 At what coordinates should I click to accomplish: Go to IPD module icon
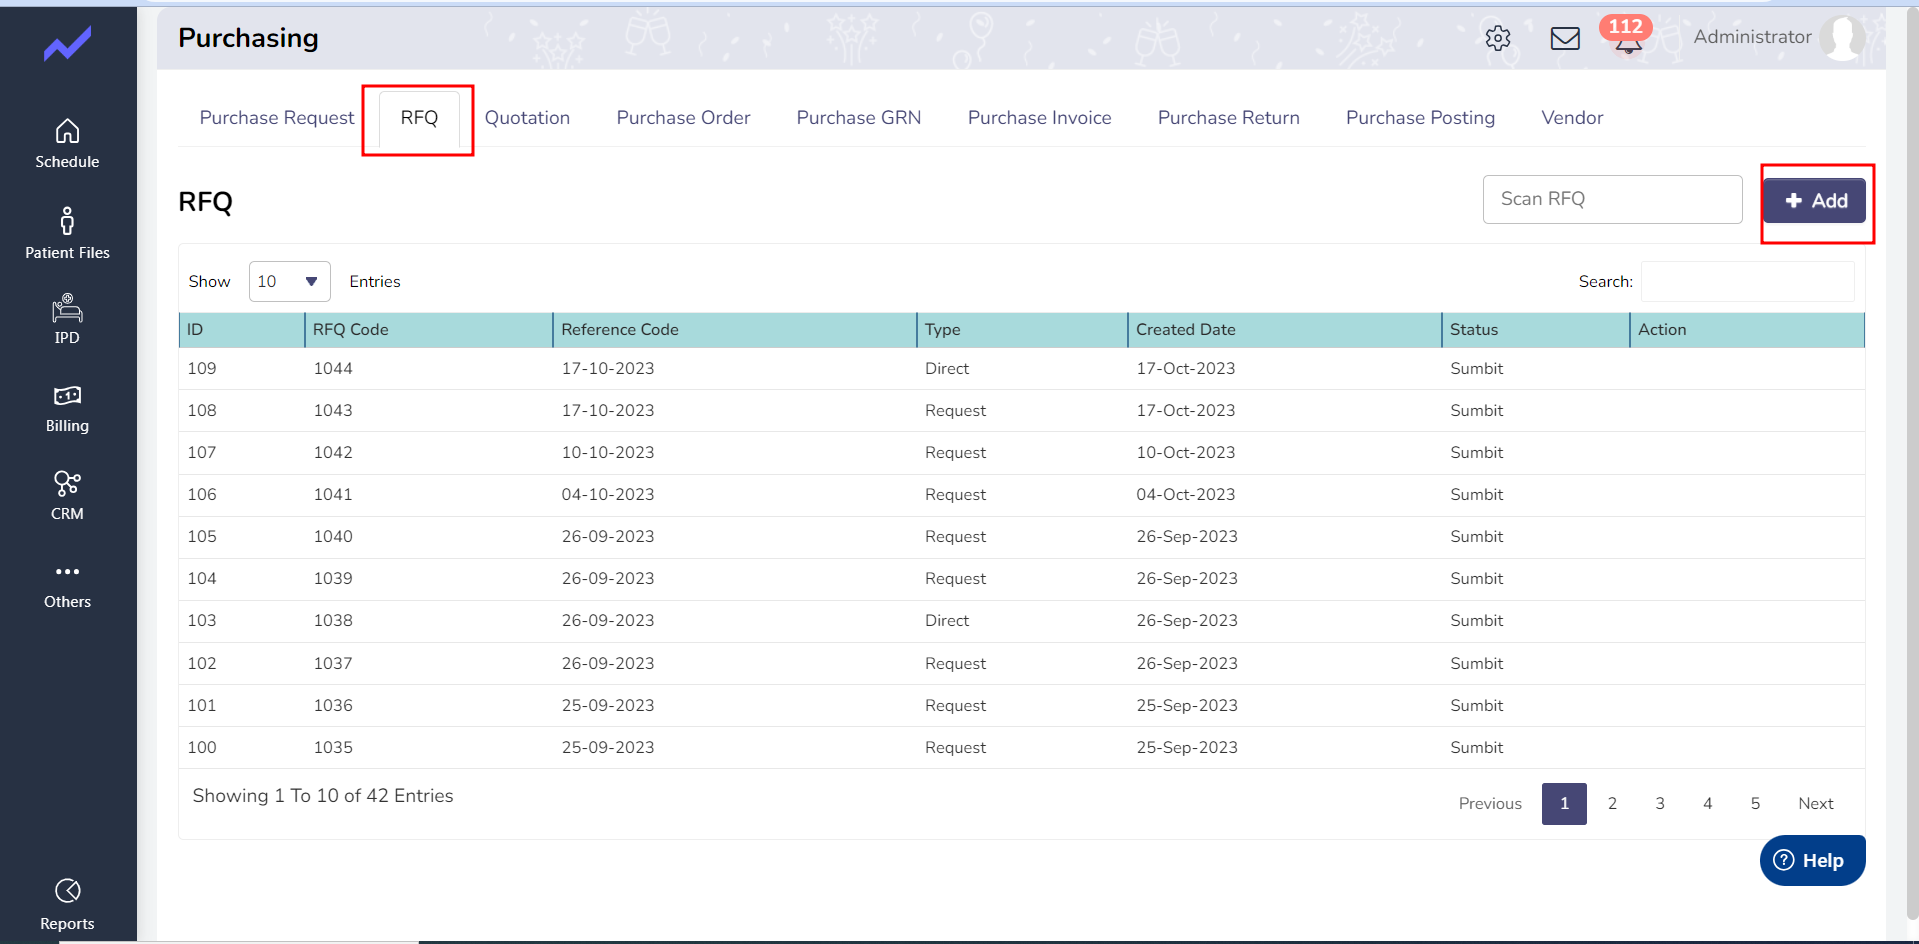click(x=67, y=308)
